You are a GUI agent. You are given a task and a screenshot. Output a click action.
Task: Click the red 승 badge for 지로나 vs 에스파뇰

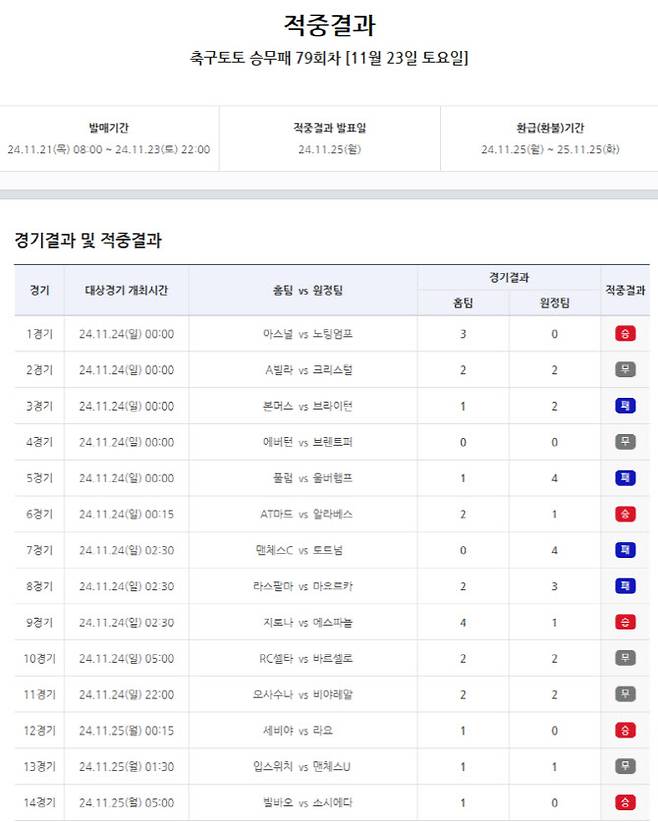[x=625, y=622]
